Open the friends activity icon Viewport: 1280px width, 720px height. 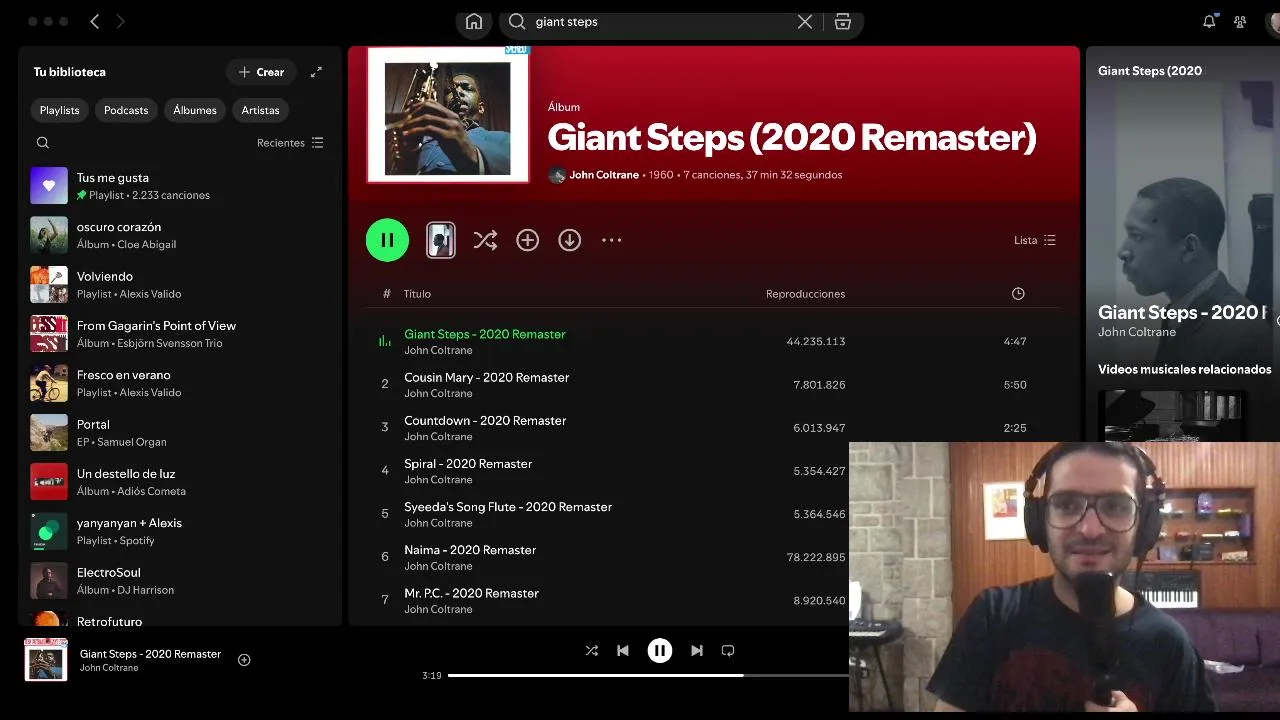click(x=1240, y=21)
